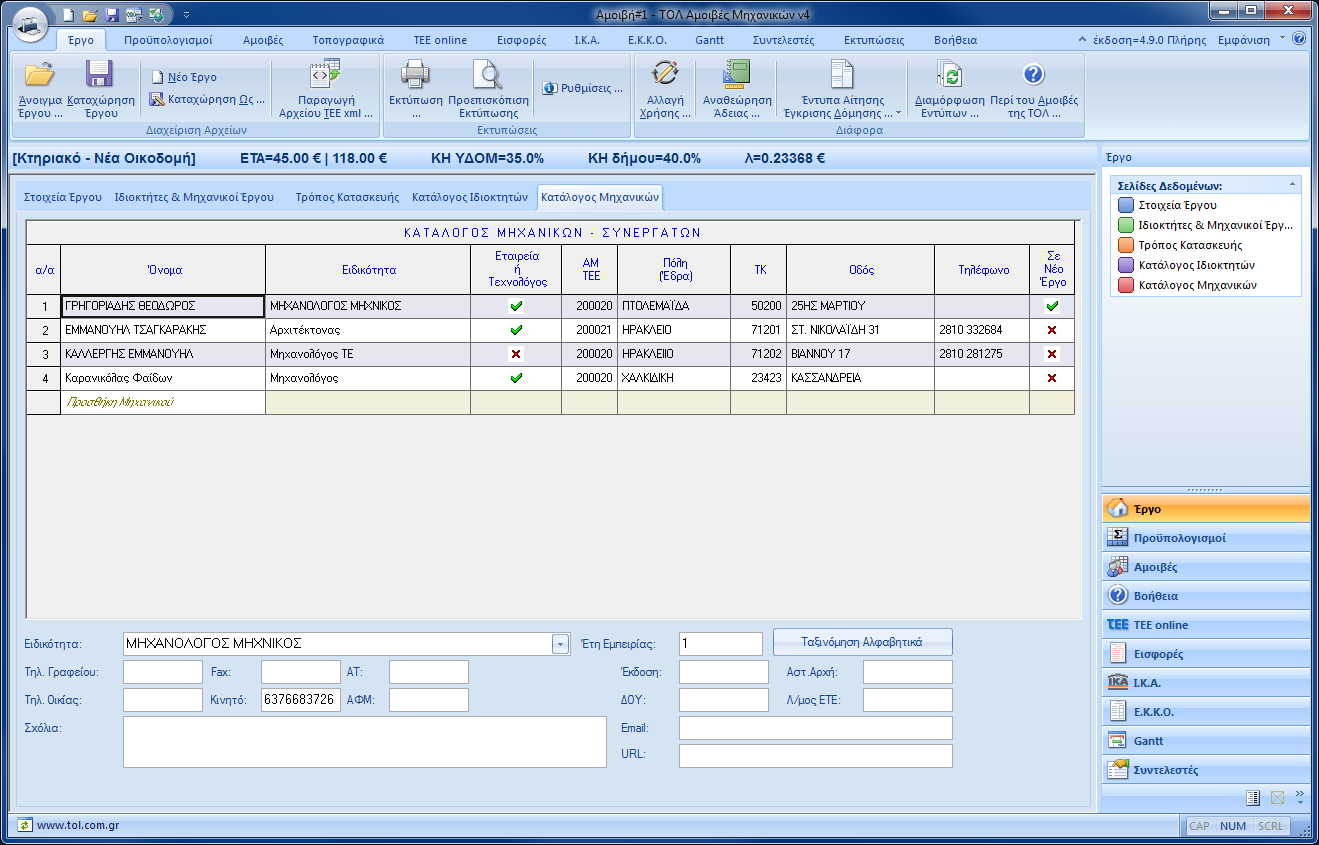
Task: Open Προϋπολογισμοί in navigation pane
Action: (x=1206, y=538)
